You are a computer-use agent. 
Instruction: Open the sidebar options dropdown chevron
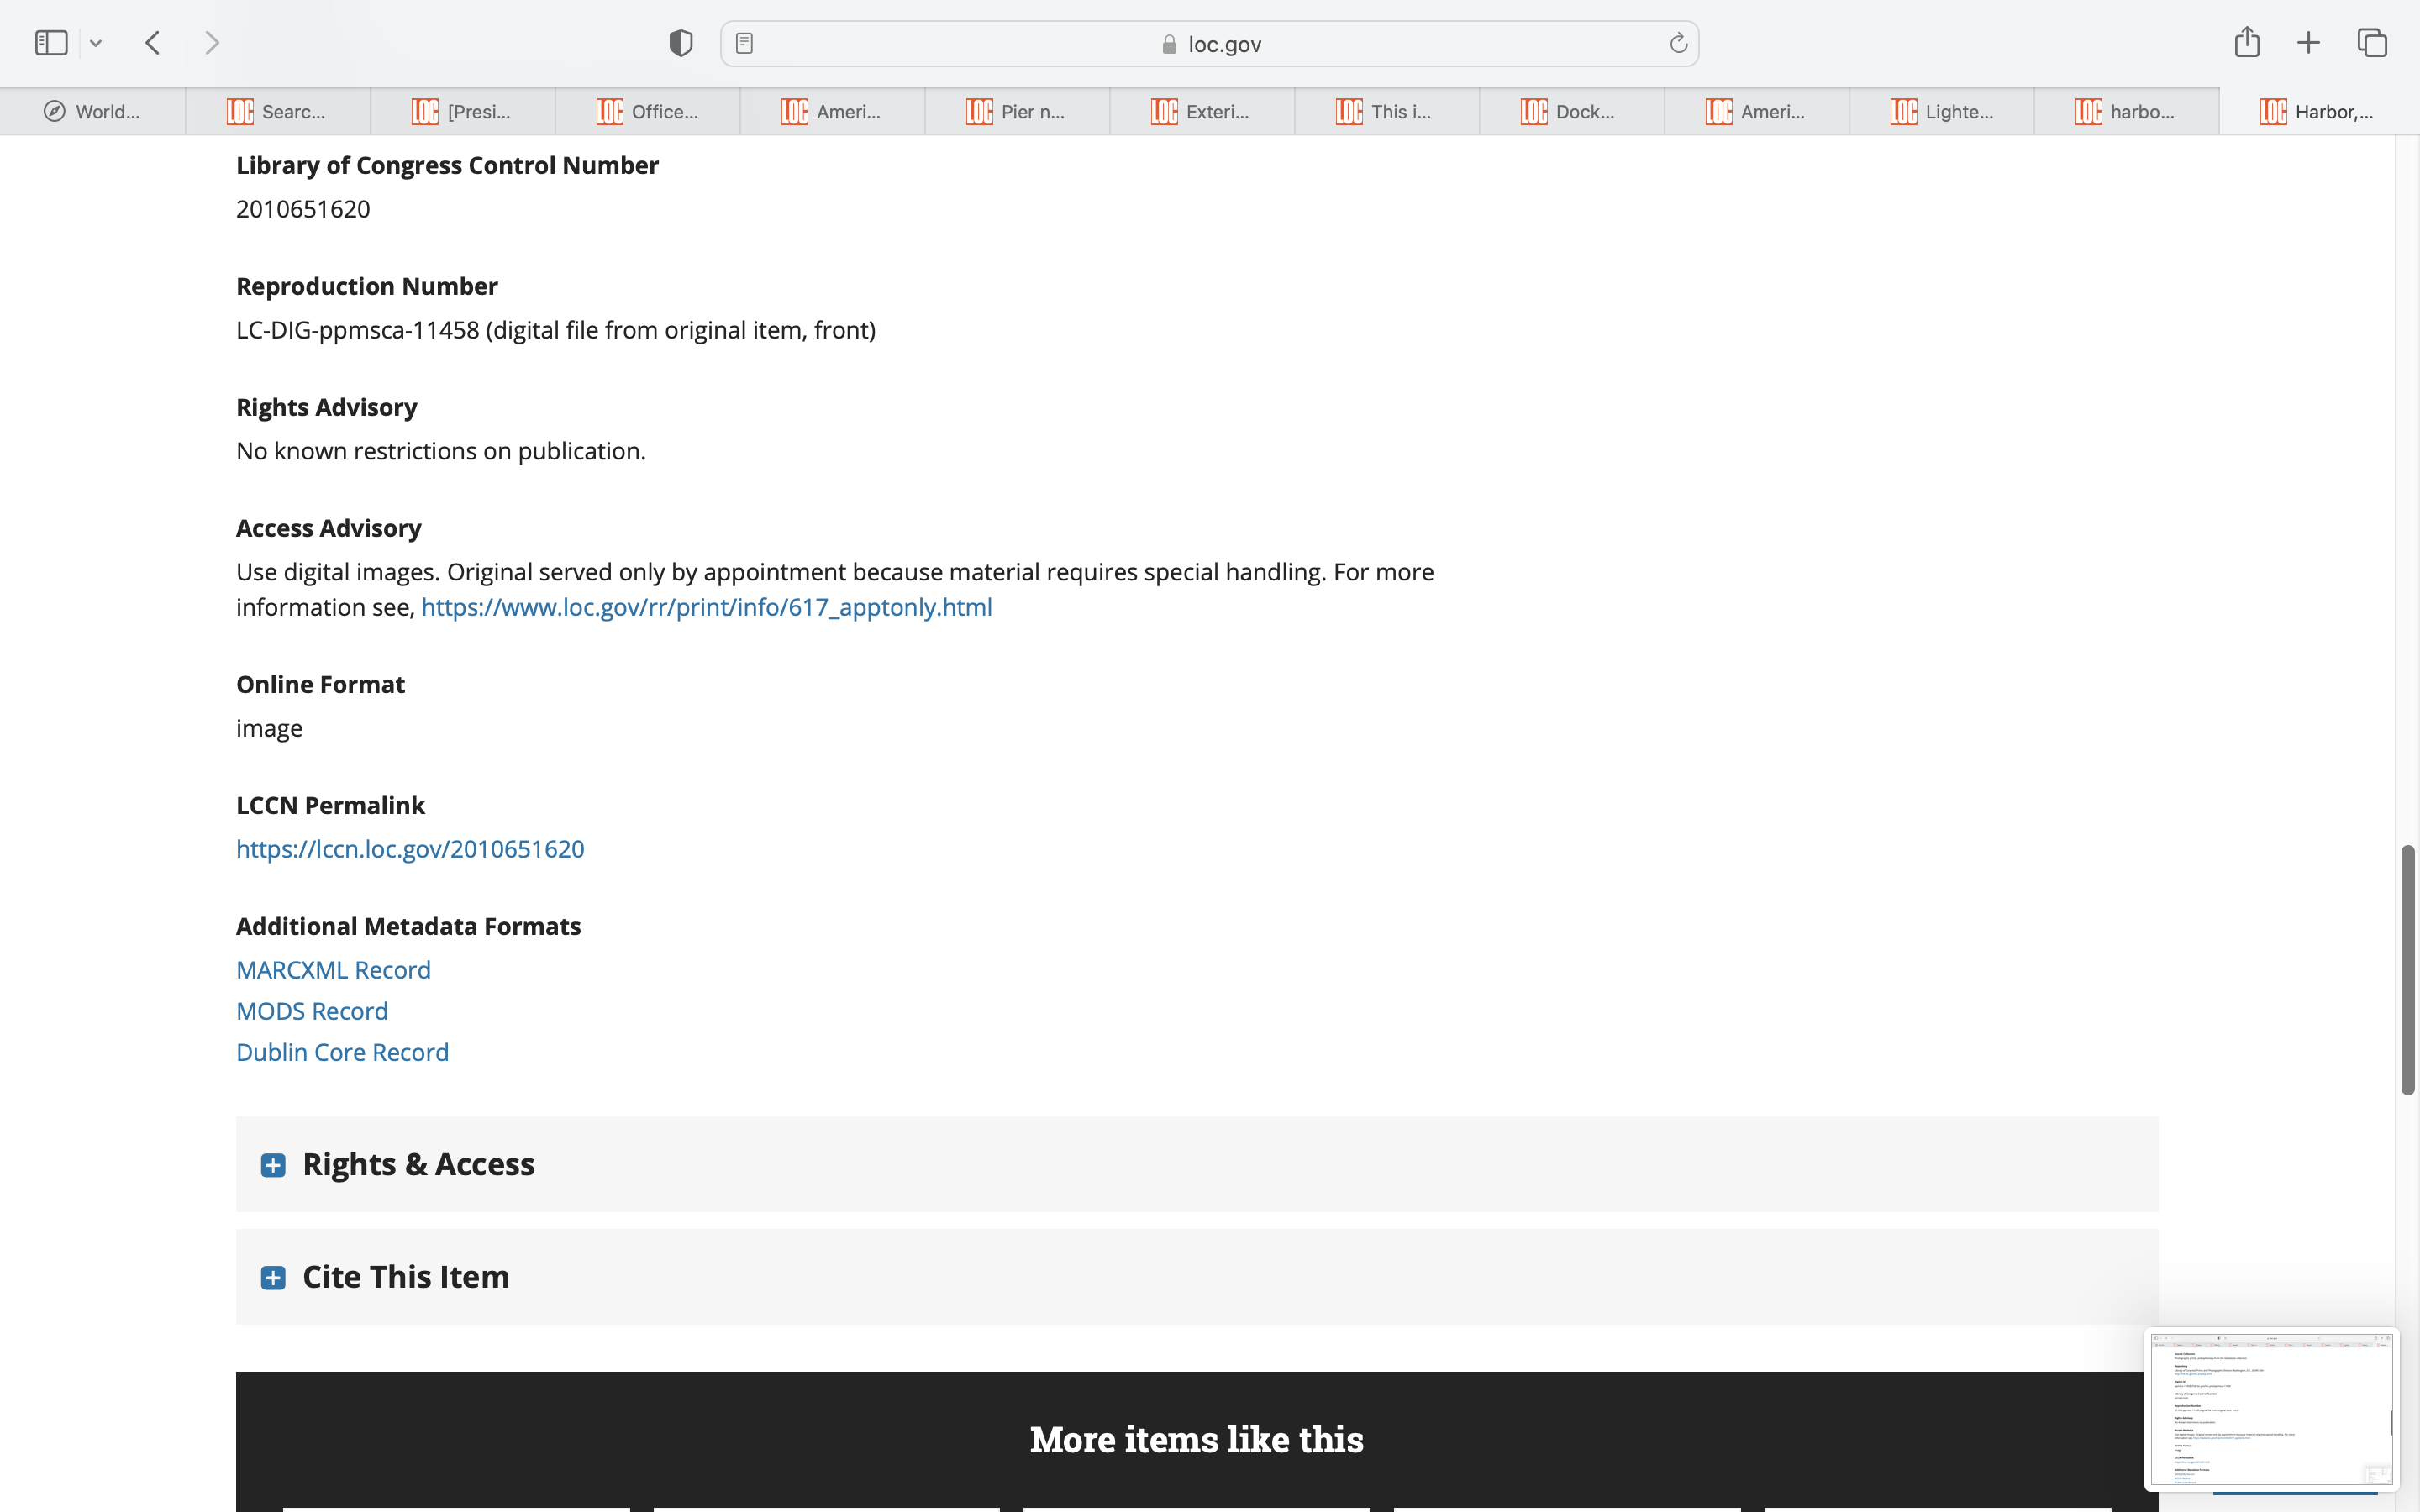tap(96, 43)
